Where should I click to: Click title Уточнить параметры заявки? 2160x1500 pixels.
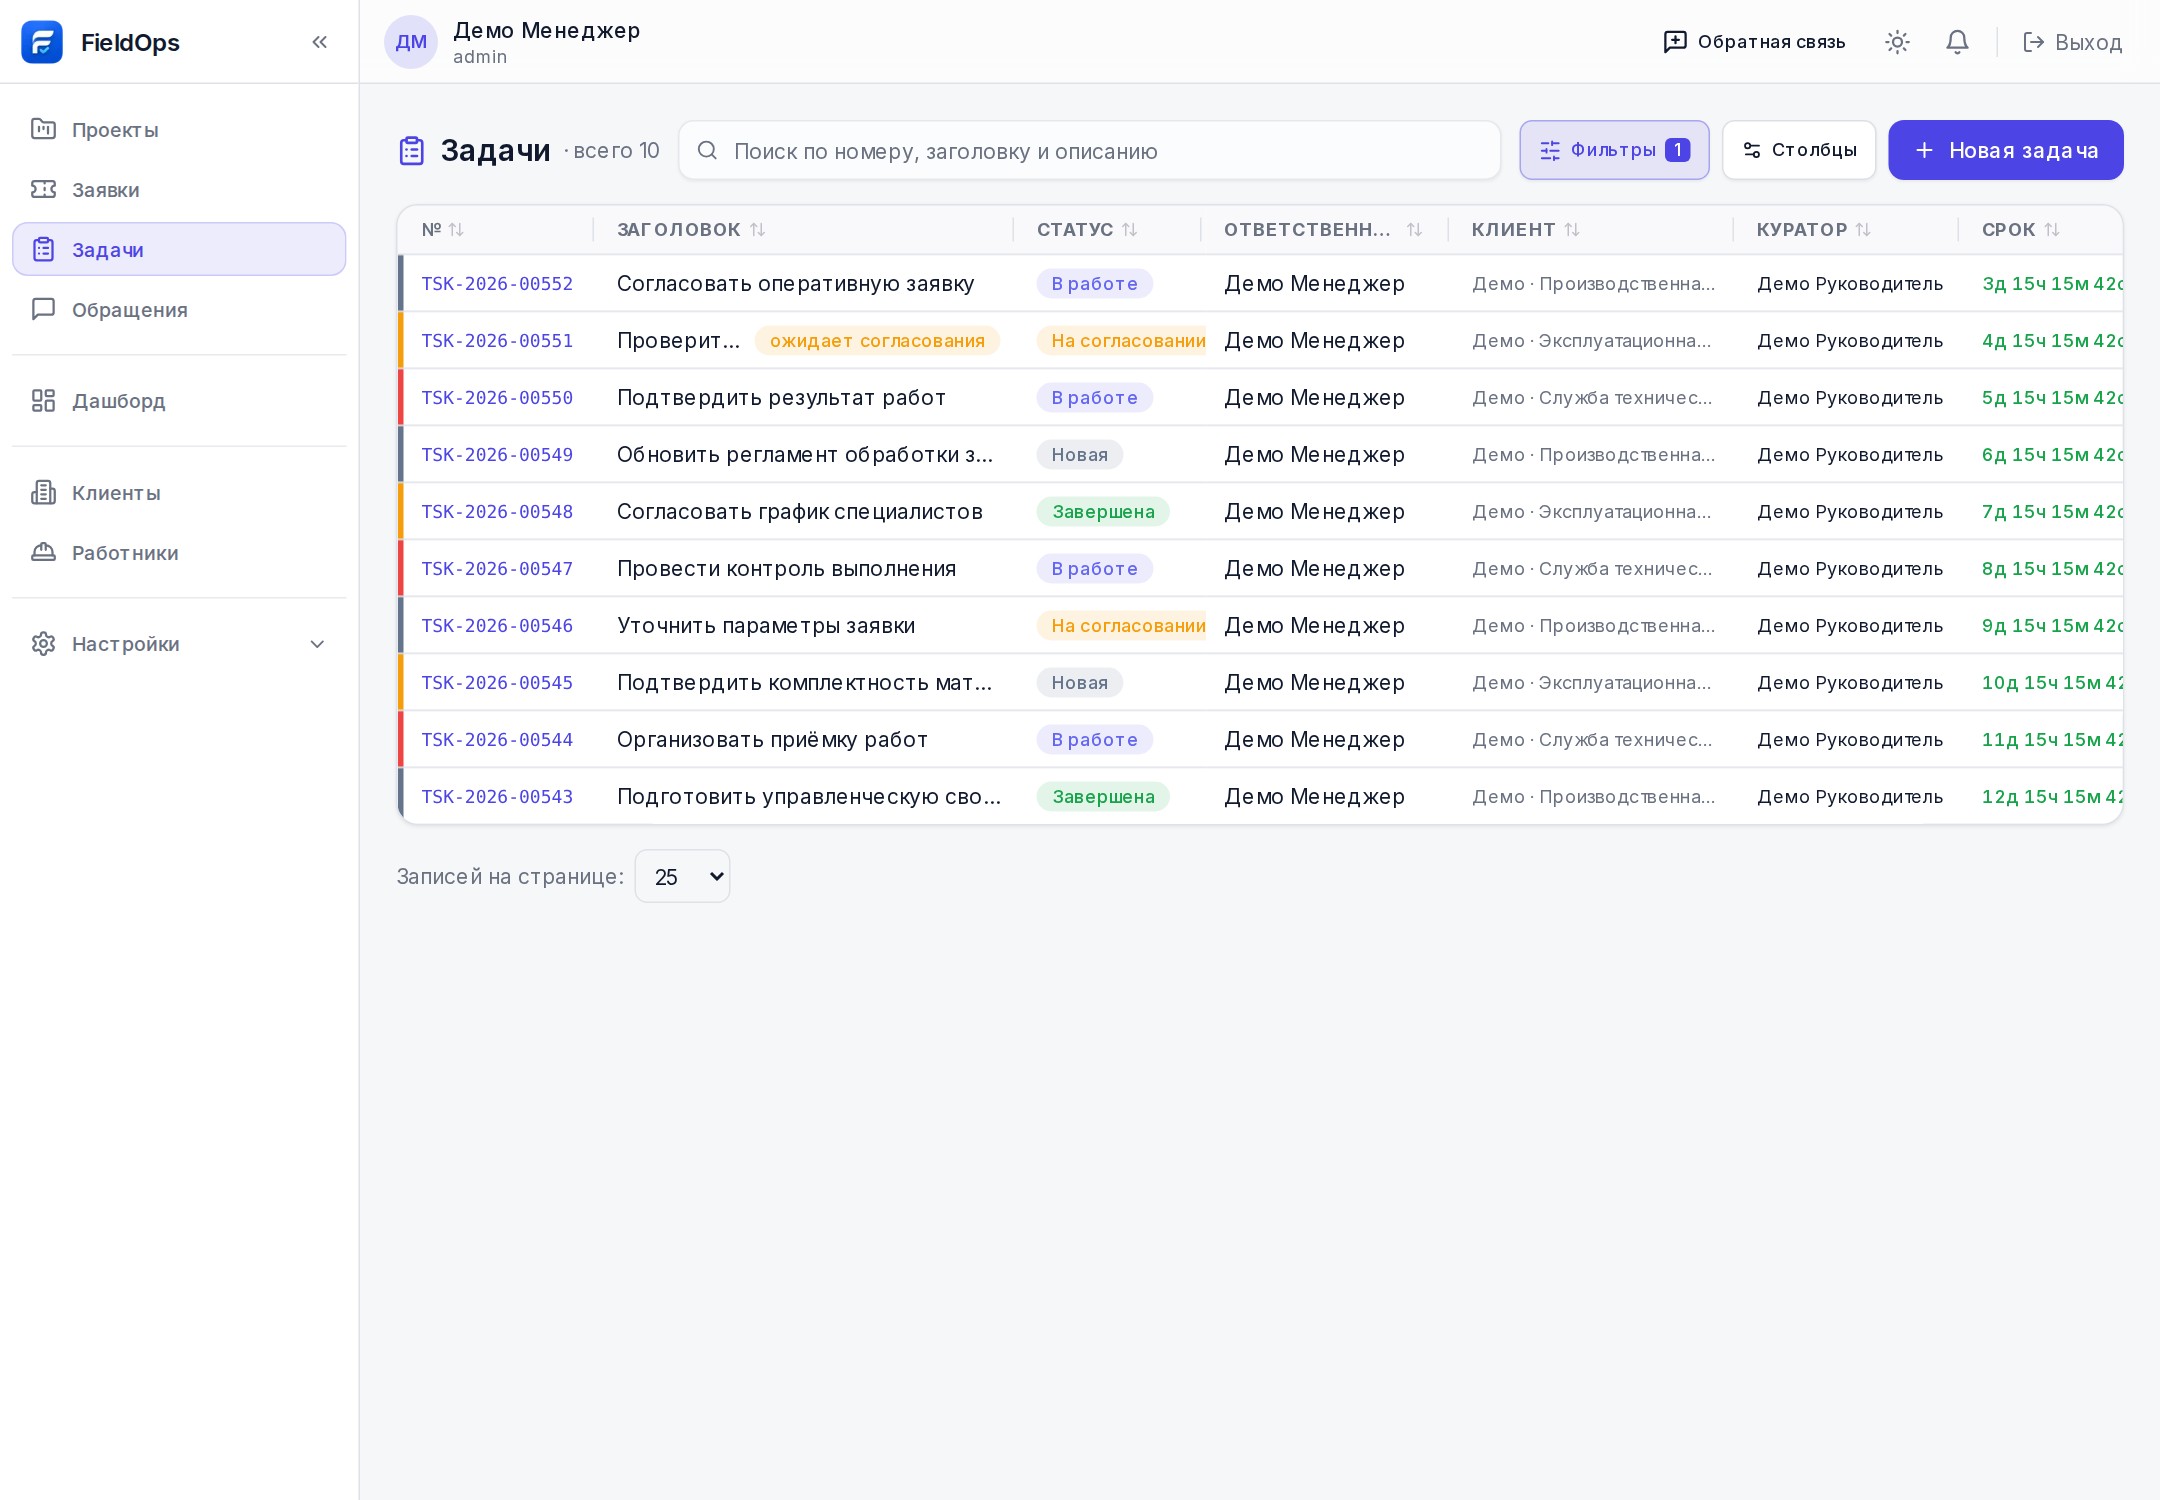coord(766,626)
